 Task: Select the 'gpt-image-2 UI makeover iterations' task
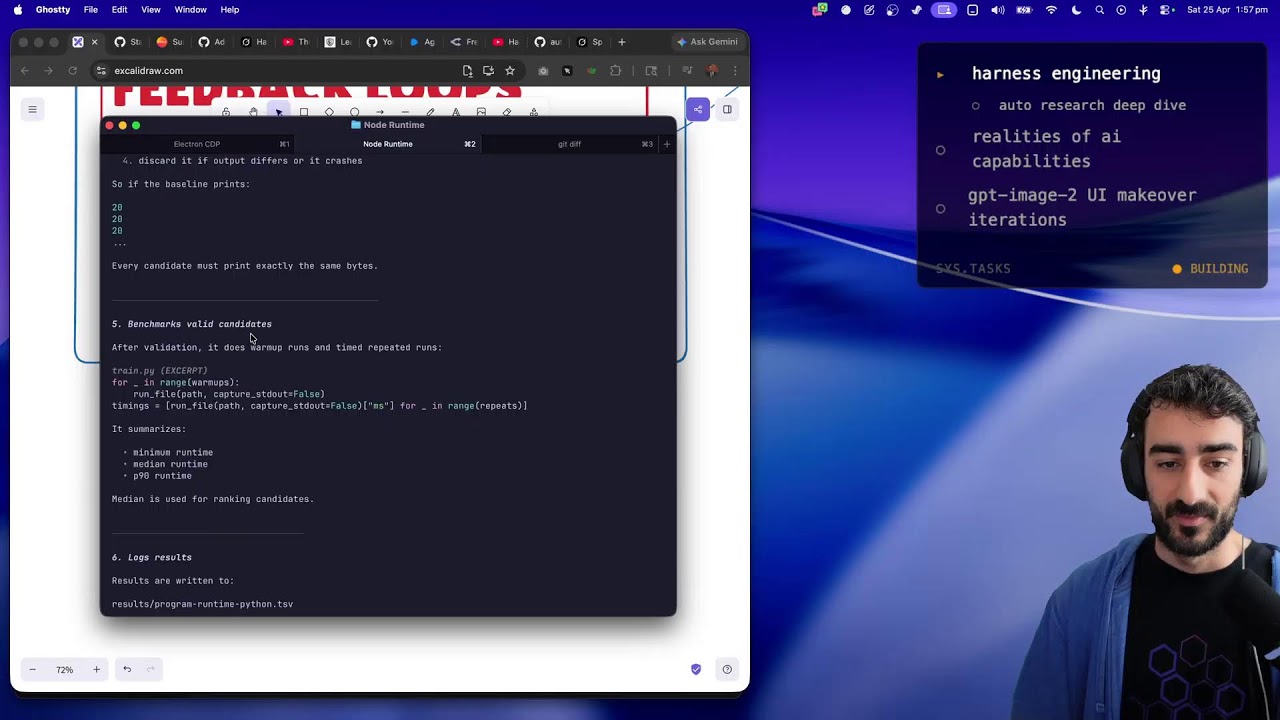(1082, 207)
